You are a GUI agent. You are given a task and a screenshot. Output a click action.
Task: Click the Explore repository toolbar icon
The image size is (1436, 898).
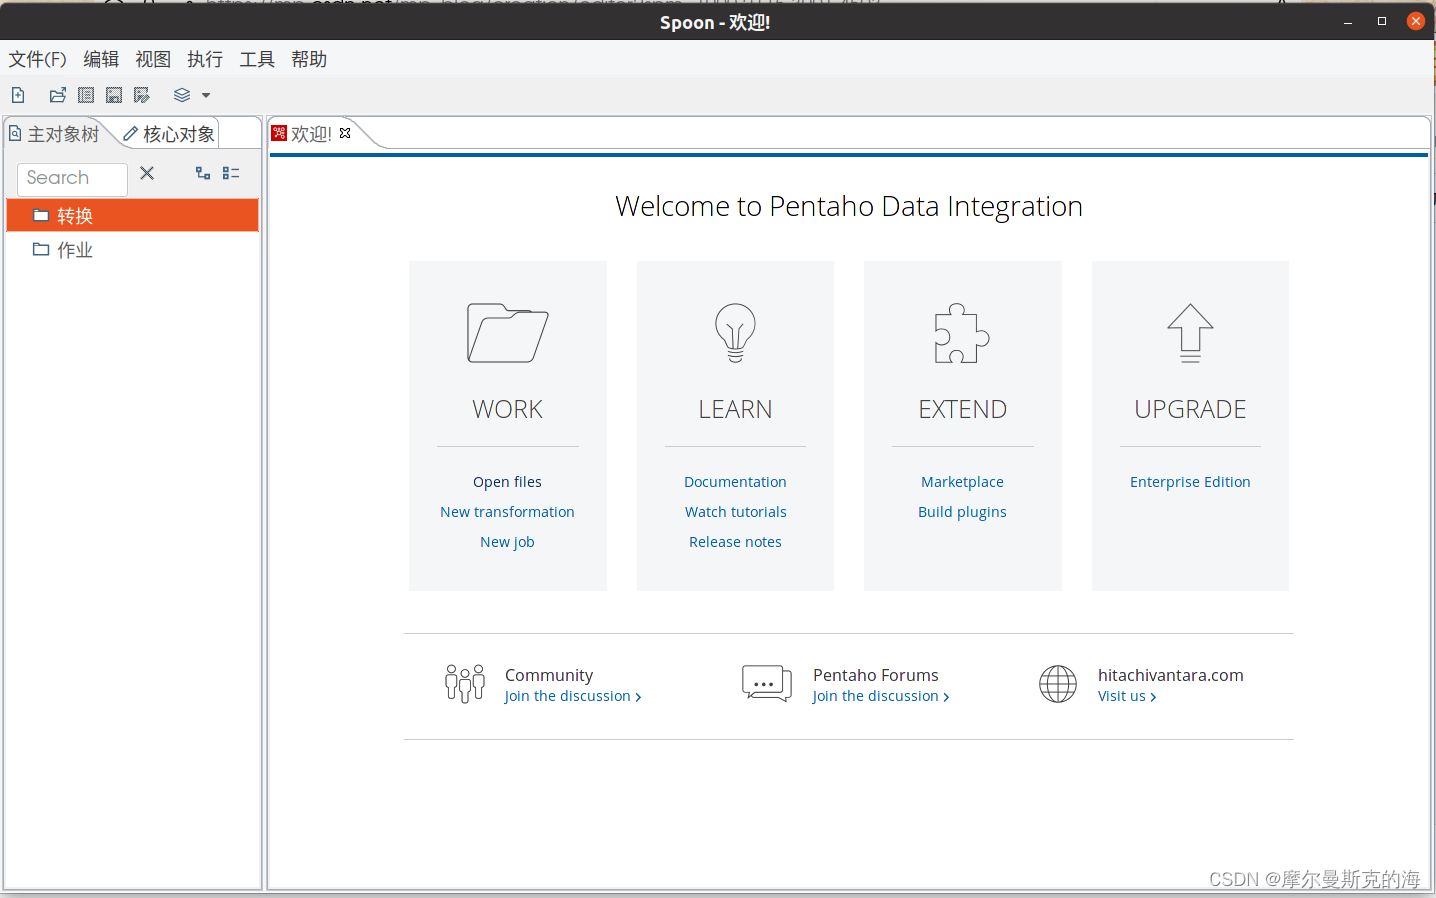coord(86,95)
